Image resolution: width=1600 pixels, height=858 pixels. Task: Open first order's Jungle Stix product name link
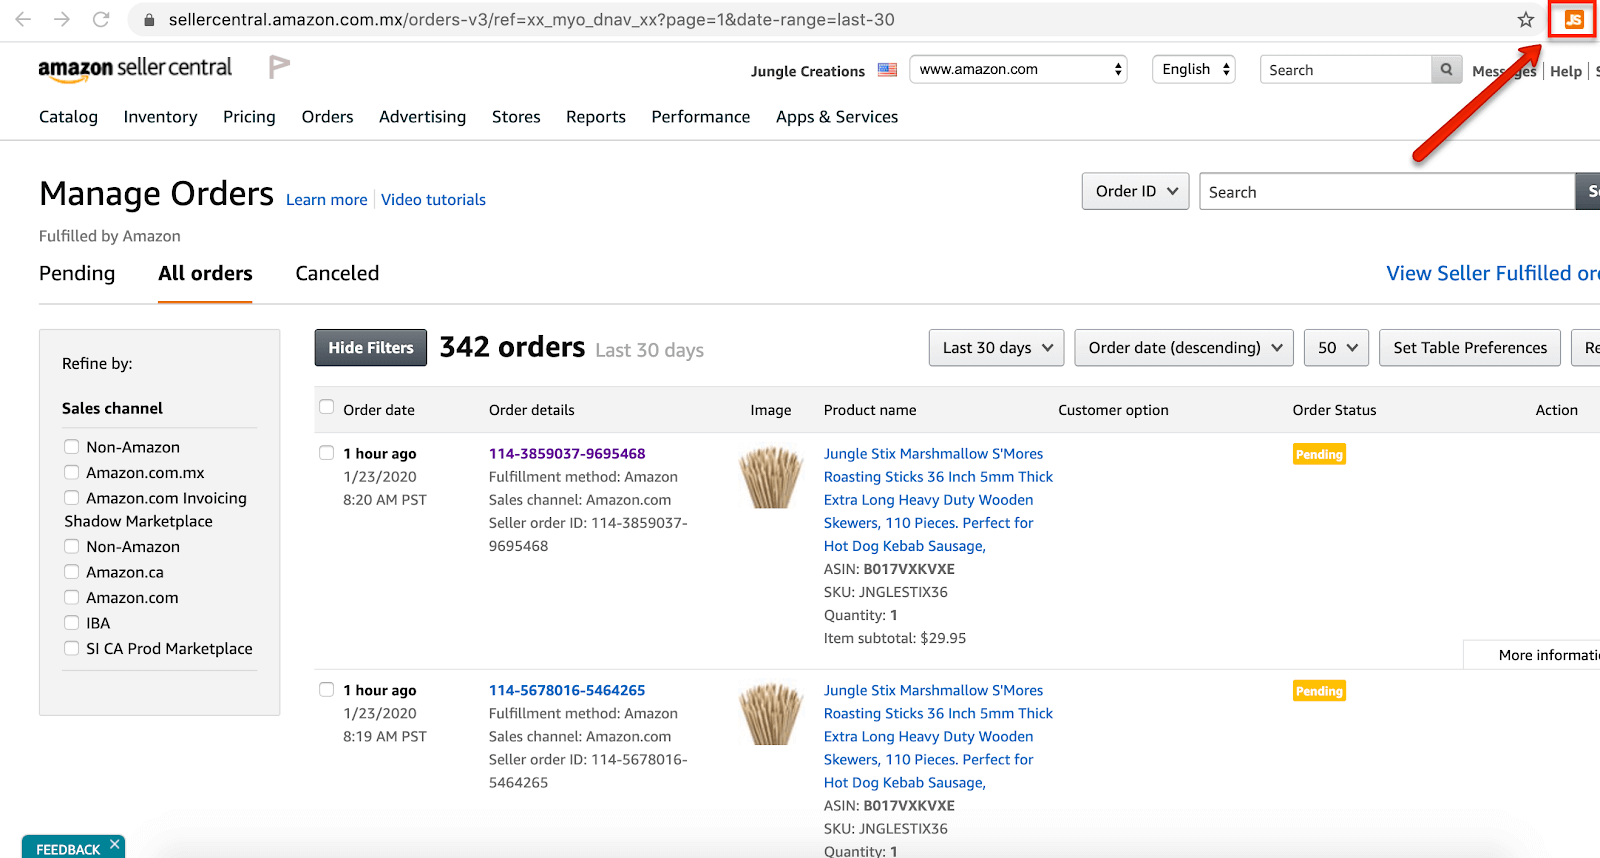click(x=938, y=500)
